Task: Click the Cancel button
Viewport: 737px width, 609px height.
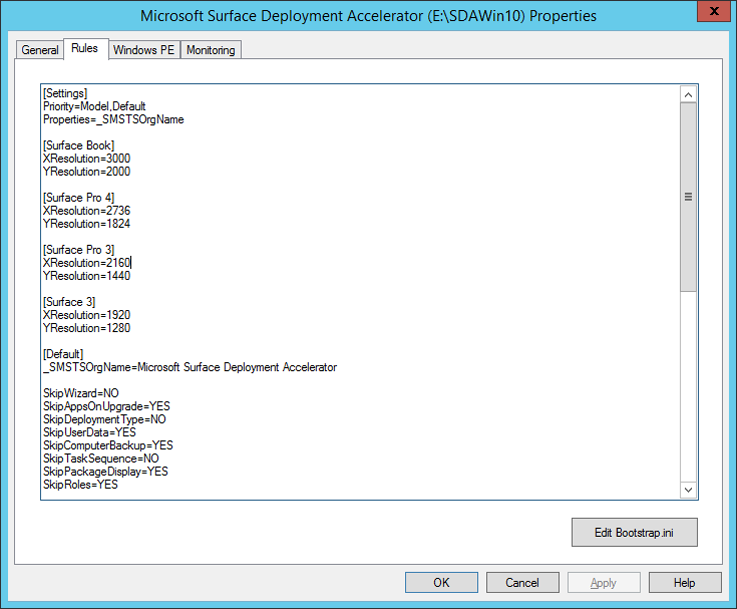Action: [x=522, y=583]
